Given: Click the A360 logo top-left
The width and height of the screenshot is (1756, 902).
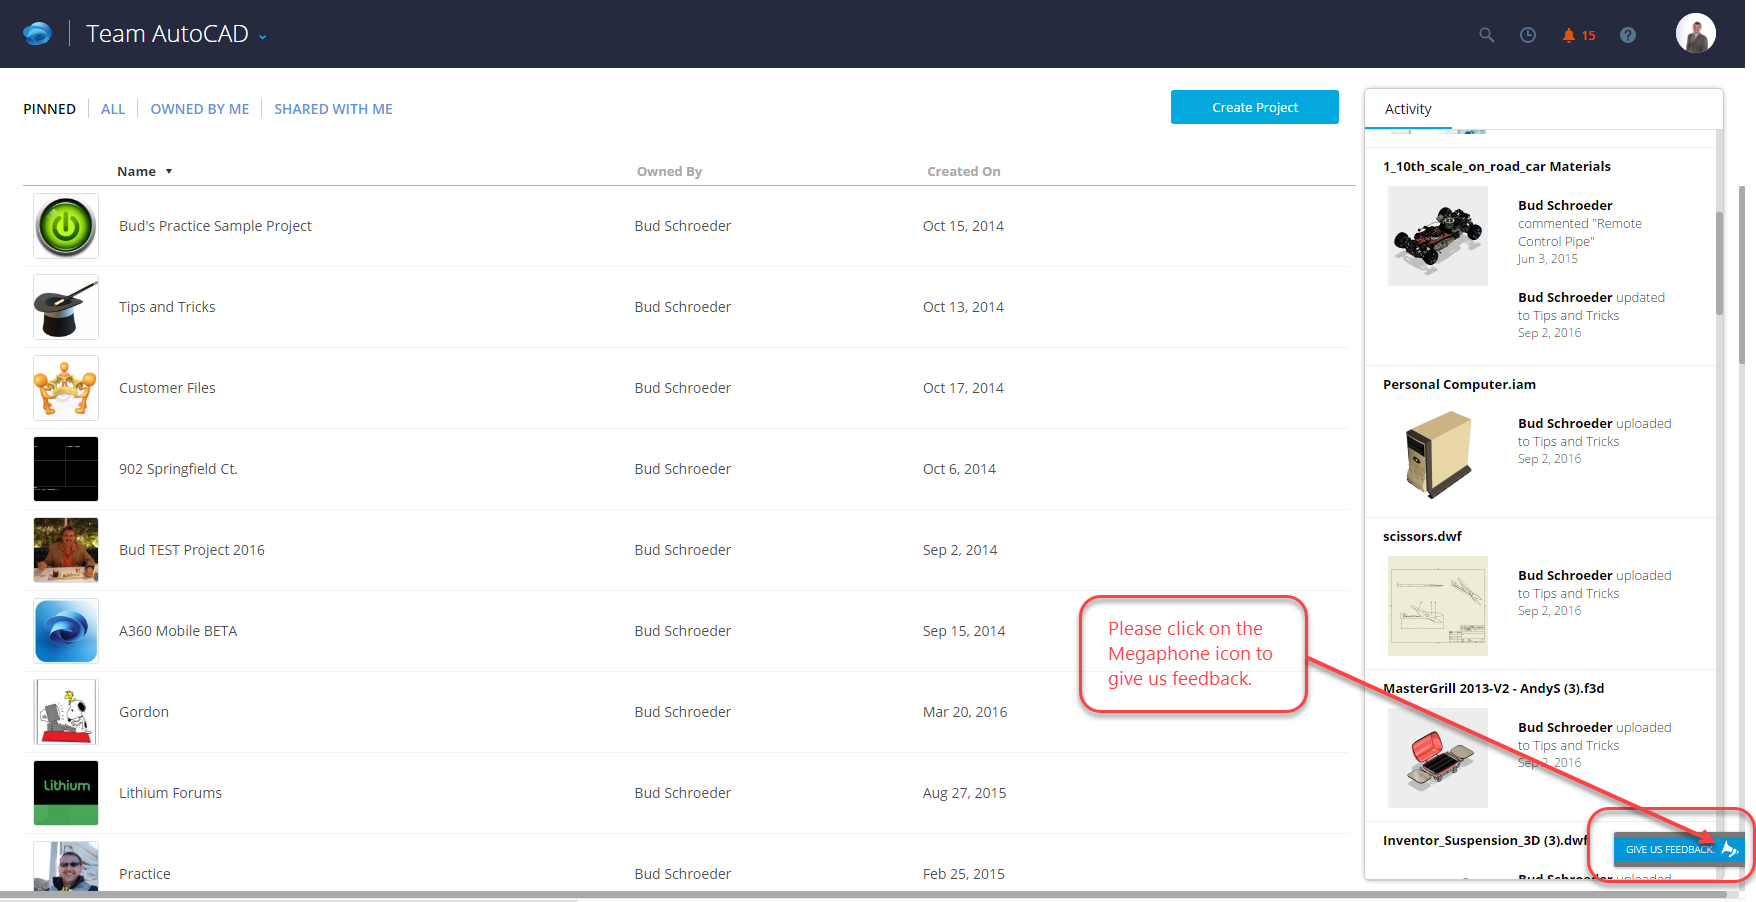Looking at the screenshot, I should point(37,33).
